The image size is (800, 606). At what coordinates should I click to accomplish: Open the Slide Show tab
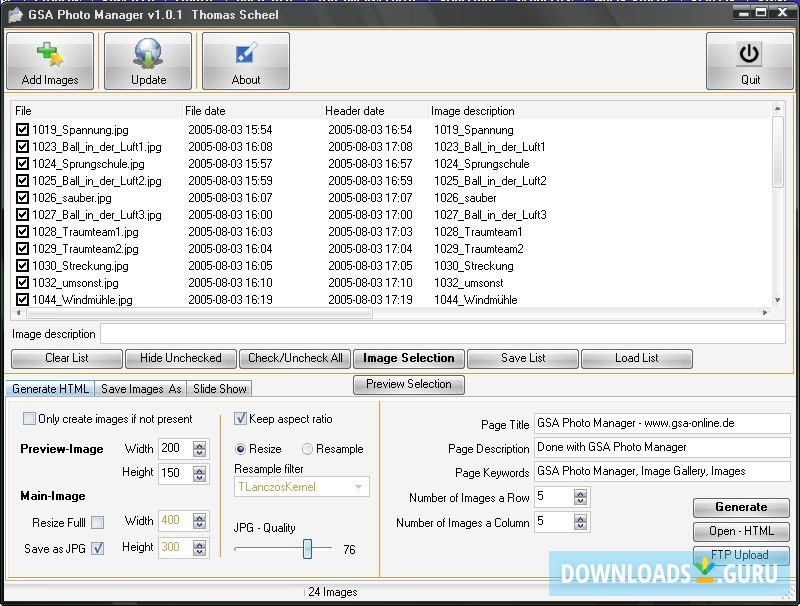220,389
